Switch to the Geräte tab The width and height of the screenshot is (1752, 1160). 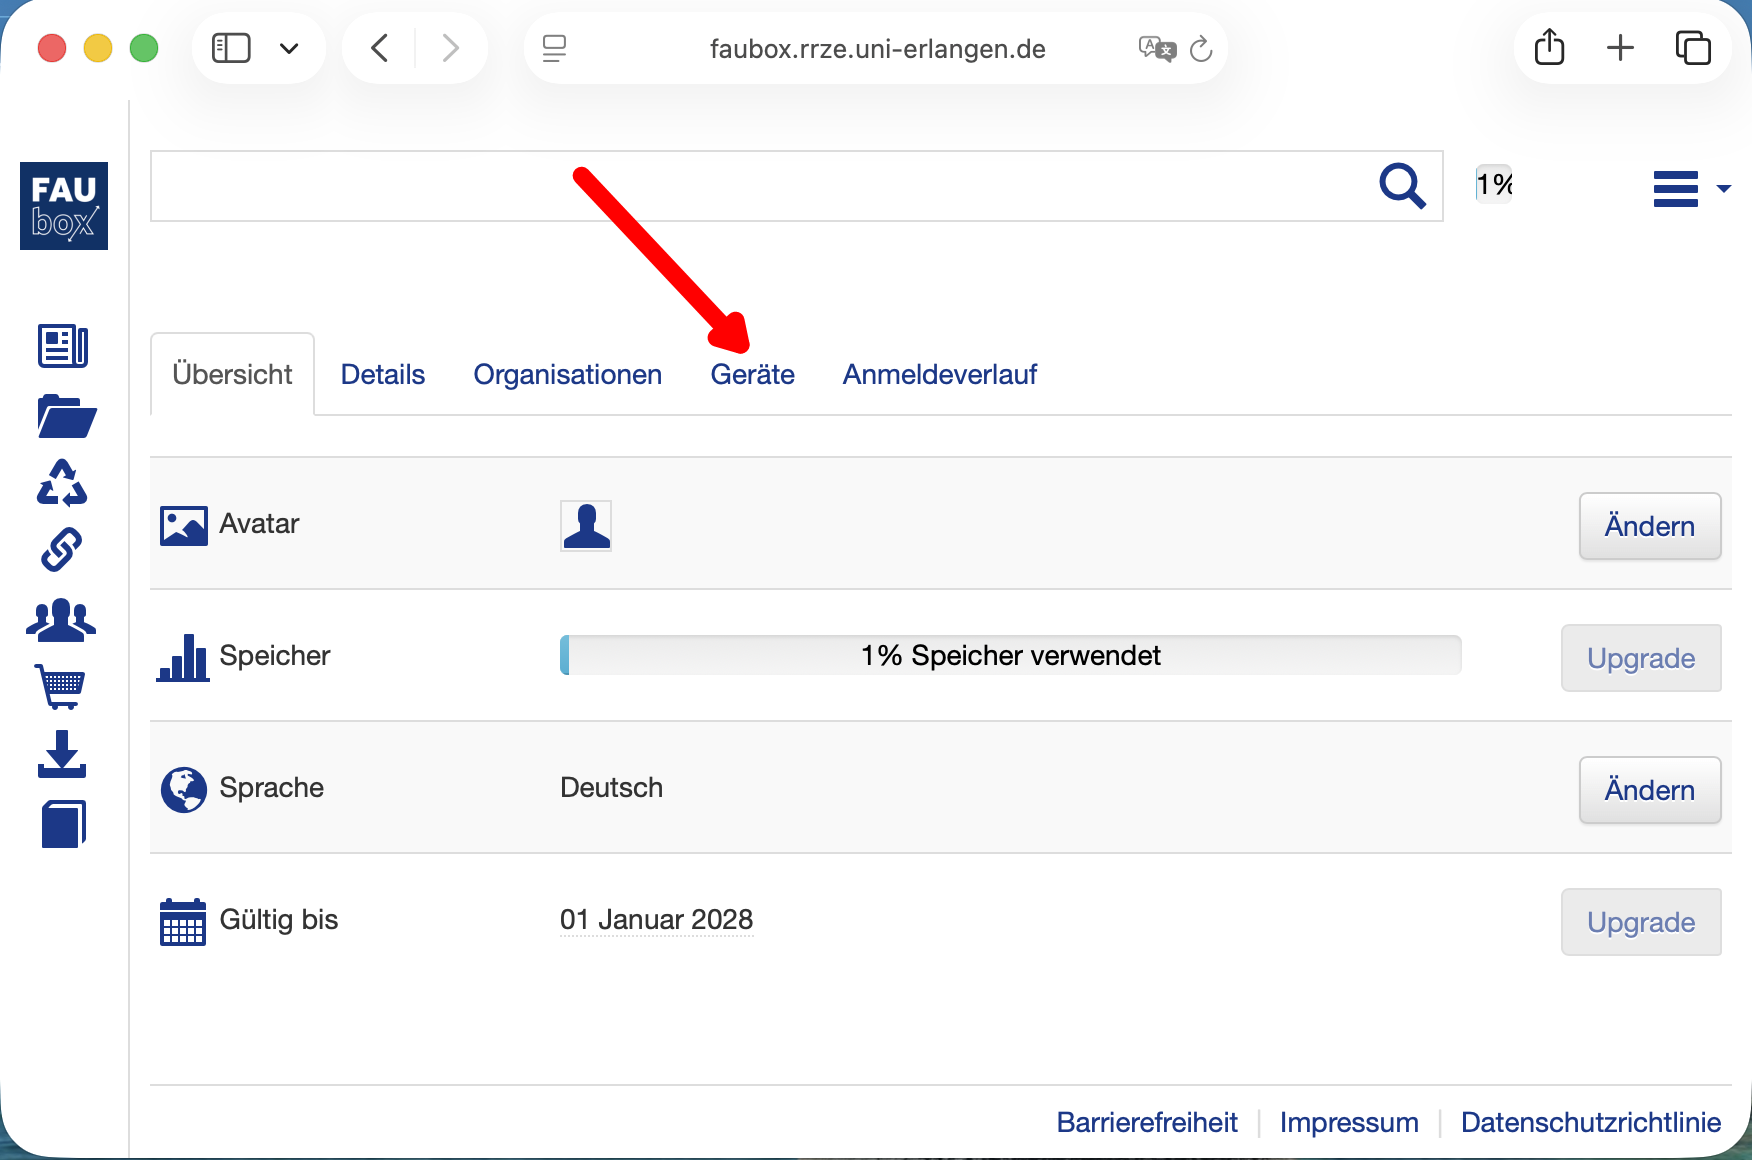pos(752,375)
